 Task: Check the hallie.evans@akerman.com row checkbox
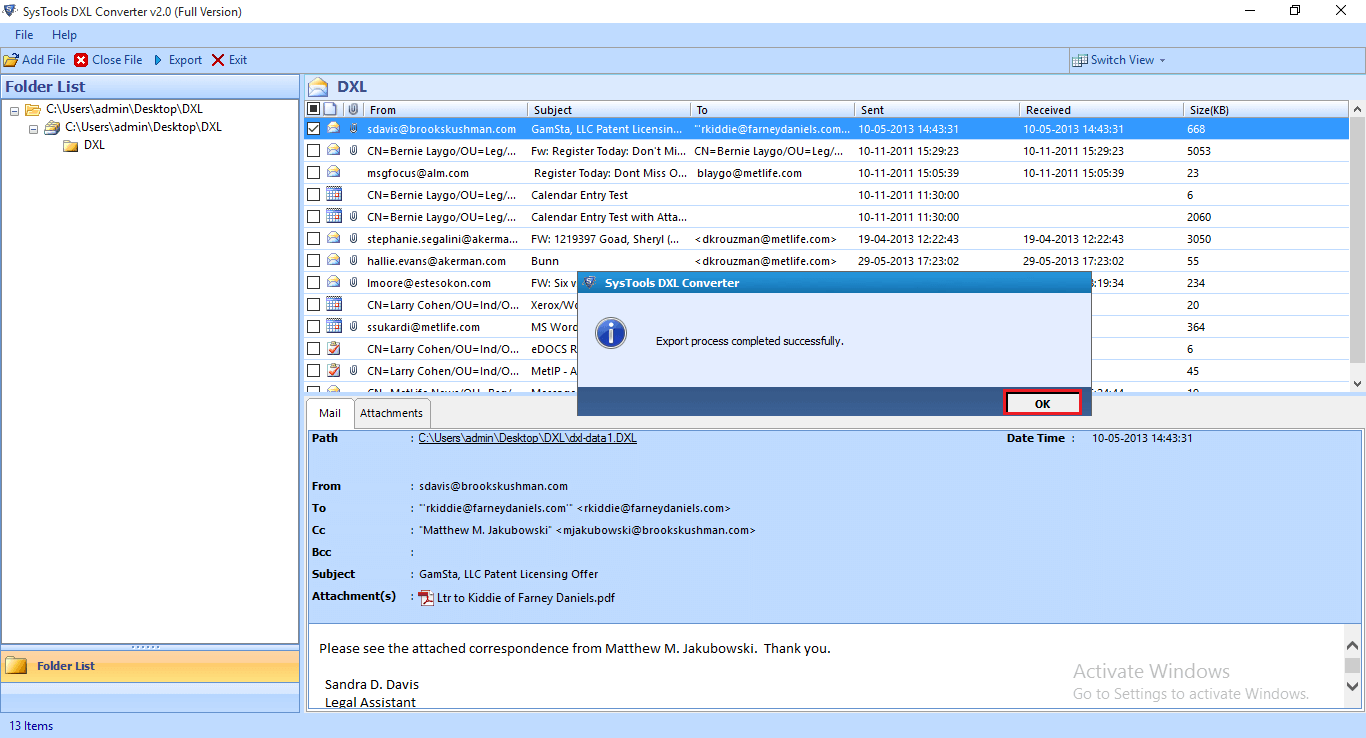(x=313, y=261)
